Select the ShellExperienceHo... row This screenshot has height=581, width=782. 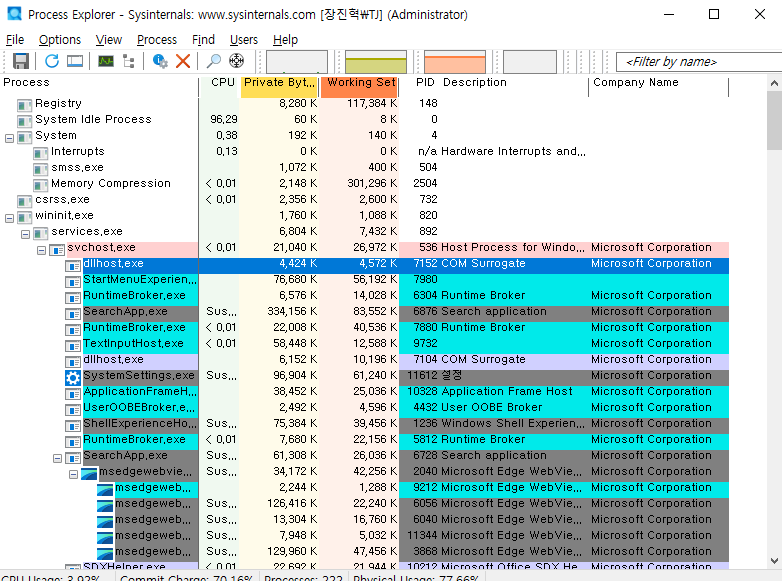[x=364, y=423]
